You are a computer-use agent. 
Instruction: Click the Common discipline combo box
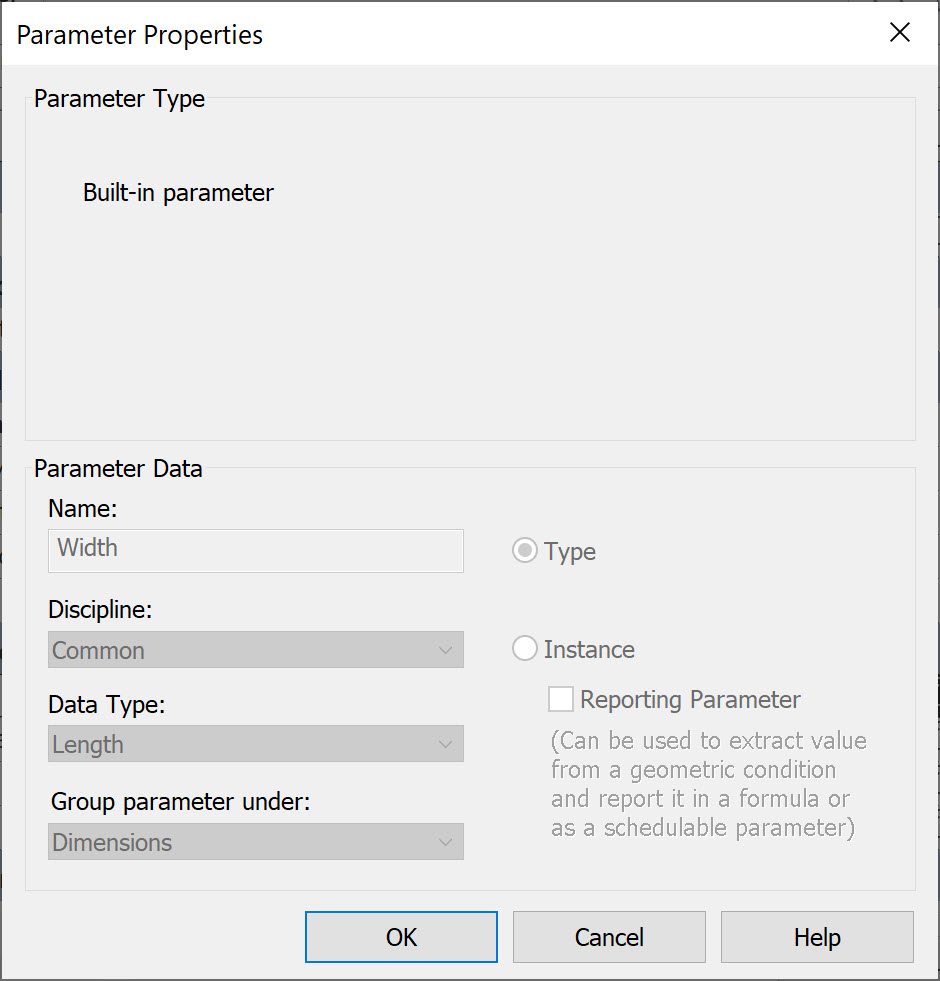coord(255,649)
